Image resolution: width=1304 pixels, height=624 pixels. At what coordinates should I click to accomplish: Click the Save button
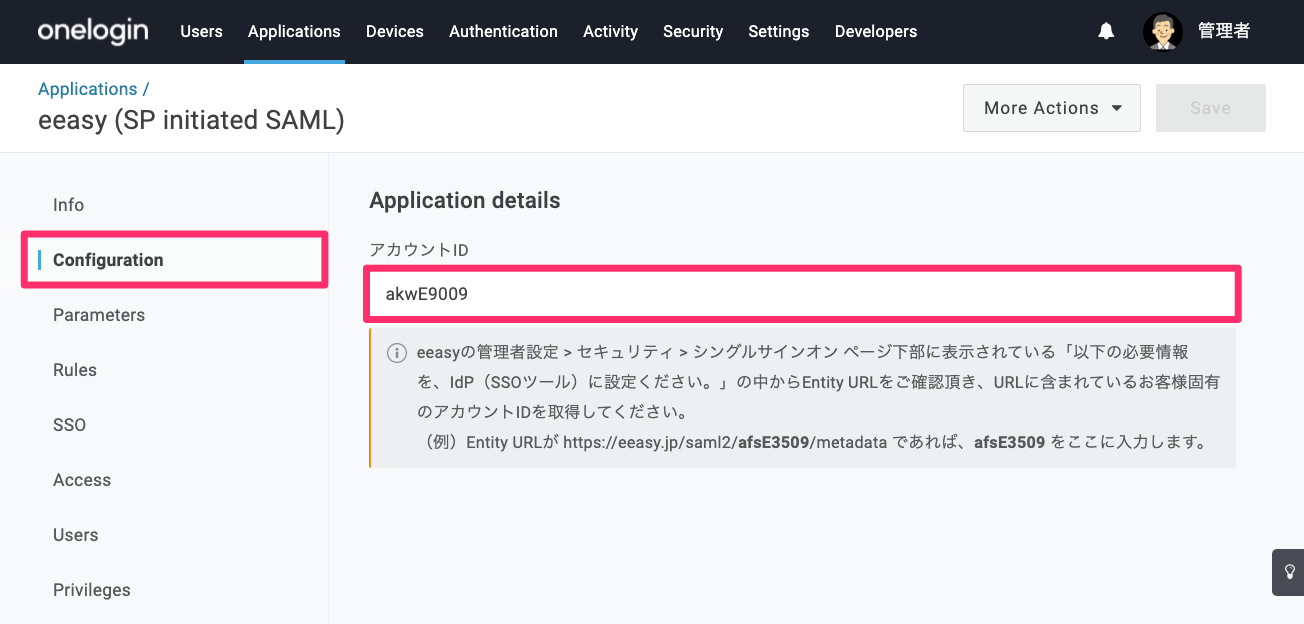point(1210,108)
